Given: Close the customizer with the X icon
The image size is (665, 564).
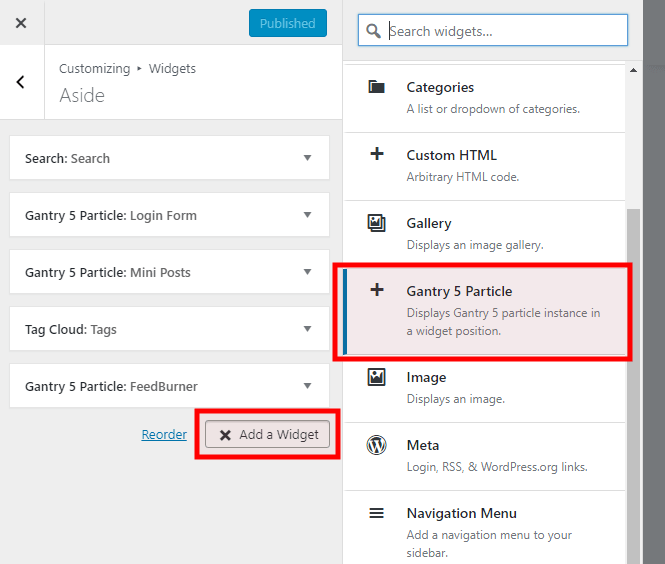Looking at the screenshot, I should (x=21, y=23).
